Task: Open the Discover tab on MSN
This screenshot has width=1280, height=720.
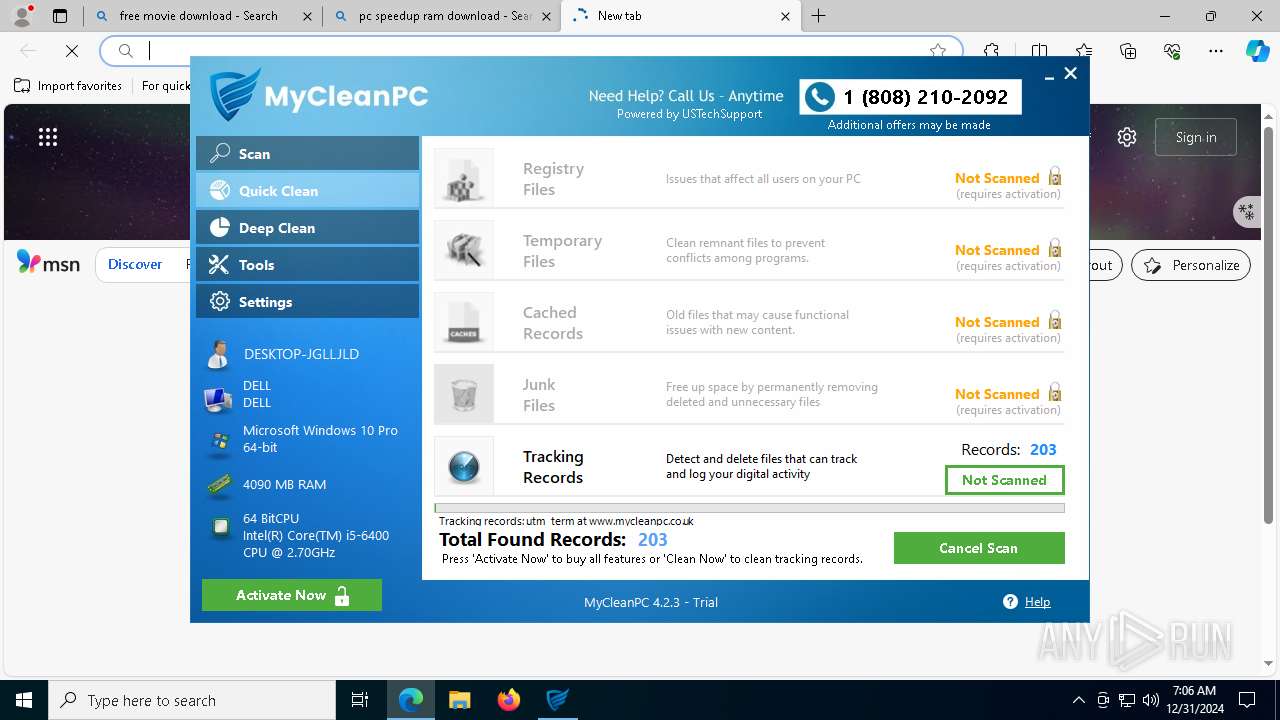Action: click(x=135, y=264)
